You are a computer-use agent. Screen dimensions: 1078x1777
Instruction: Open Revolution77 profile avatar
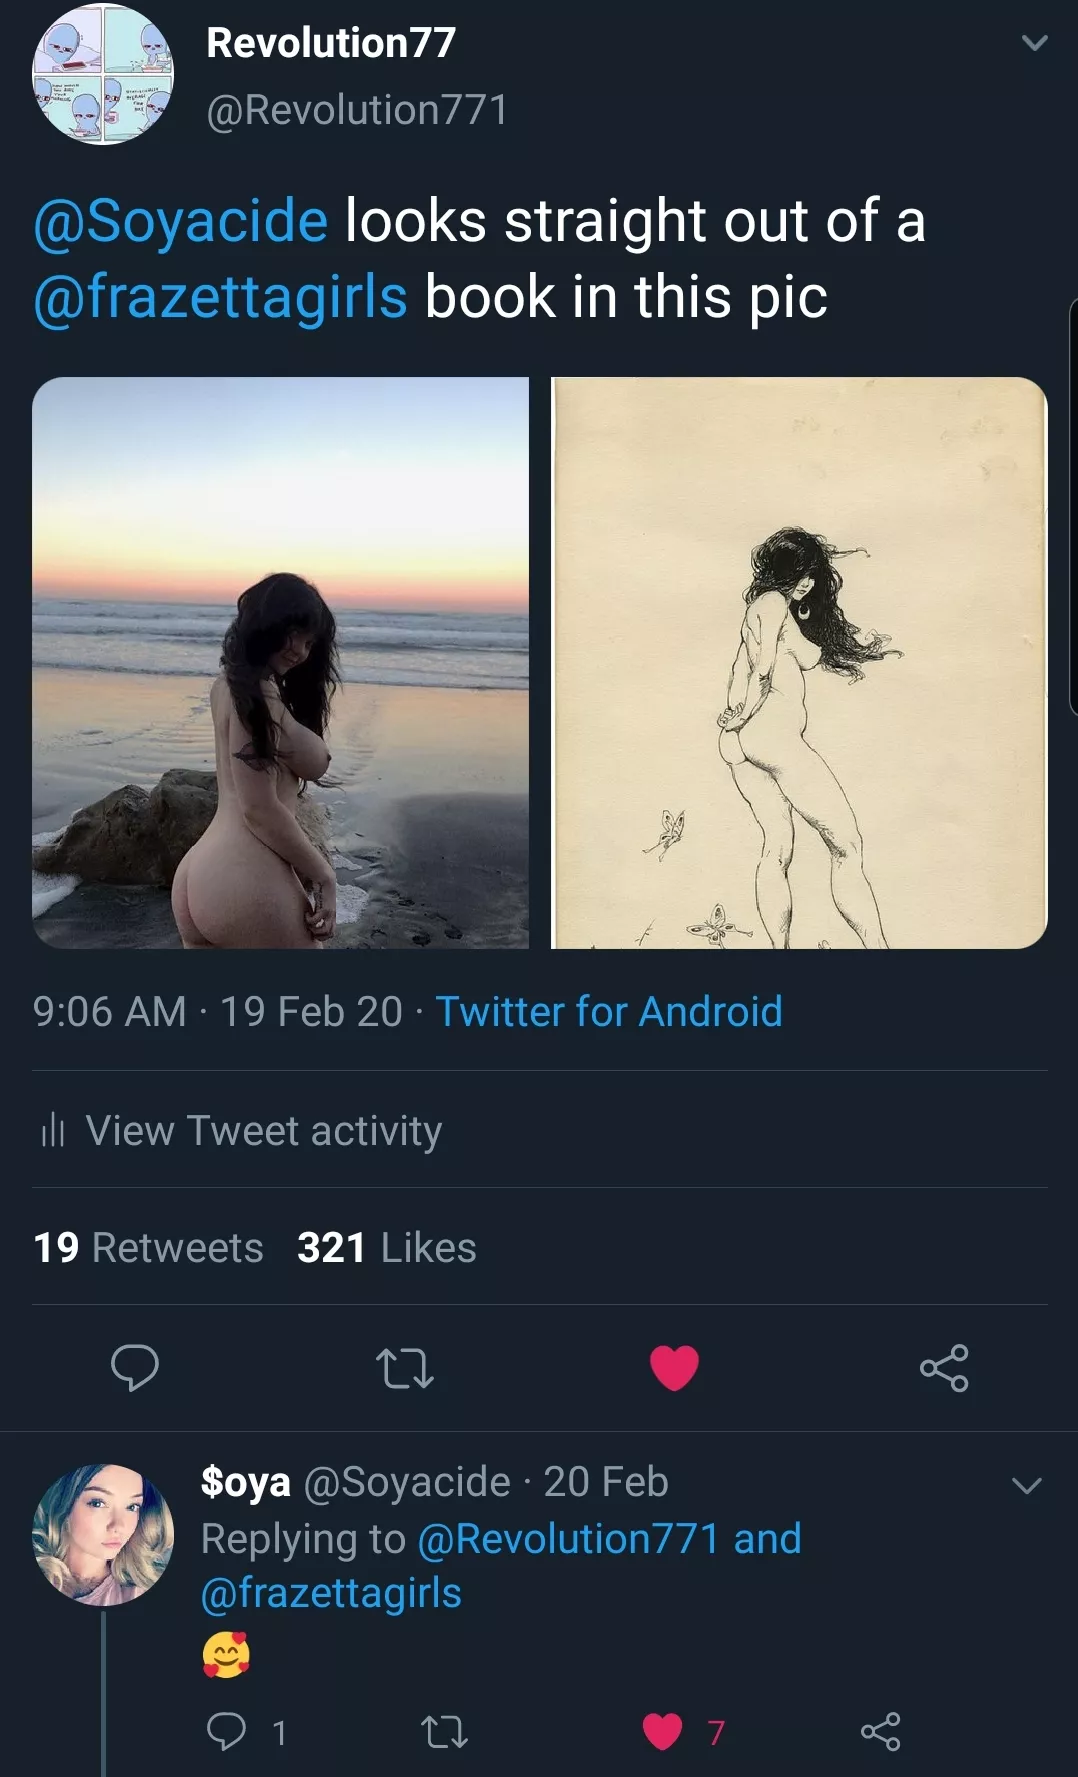tap(103, 75)
